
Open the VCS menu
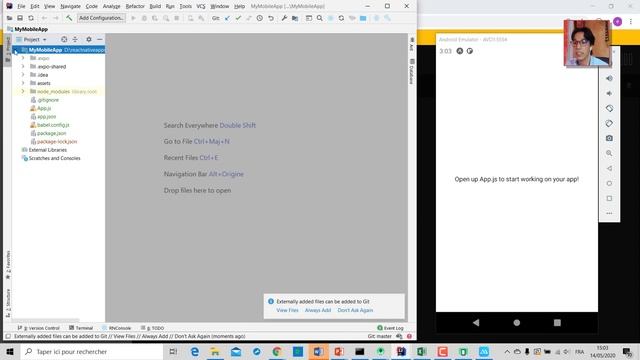coord(201,7)
